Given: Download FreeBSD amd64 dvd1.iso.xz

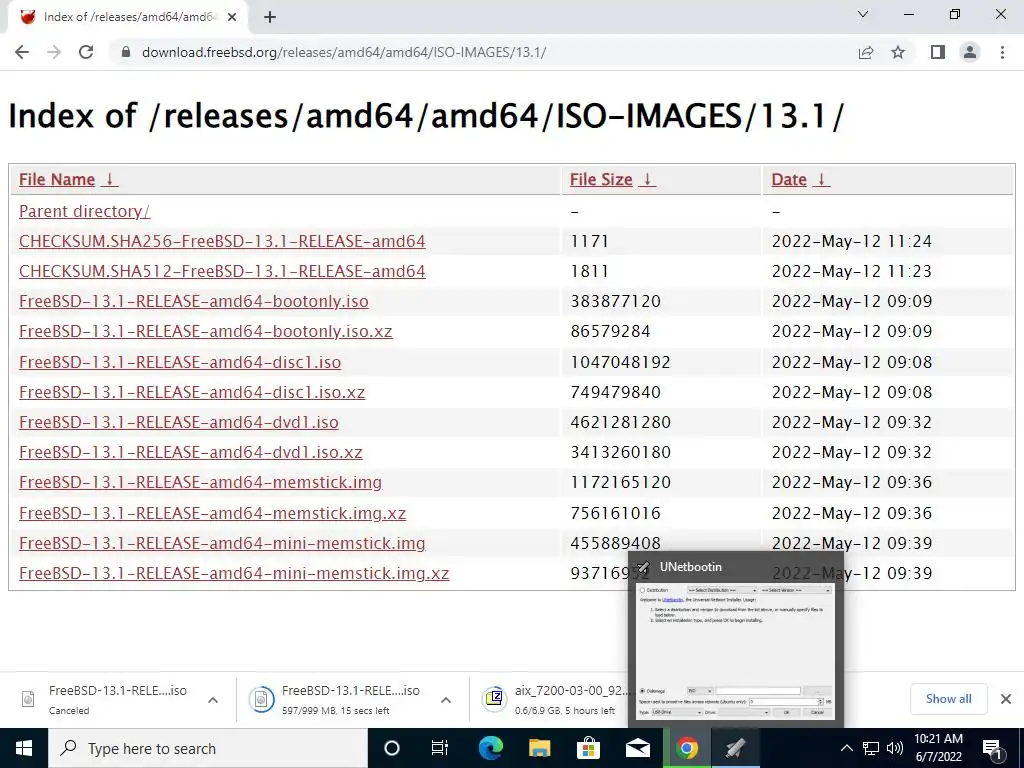Looking at the screenshot, I should pos(191,452).
